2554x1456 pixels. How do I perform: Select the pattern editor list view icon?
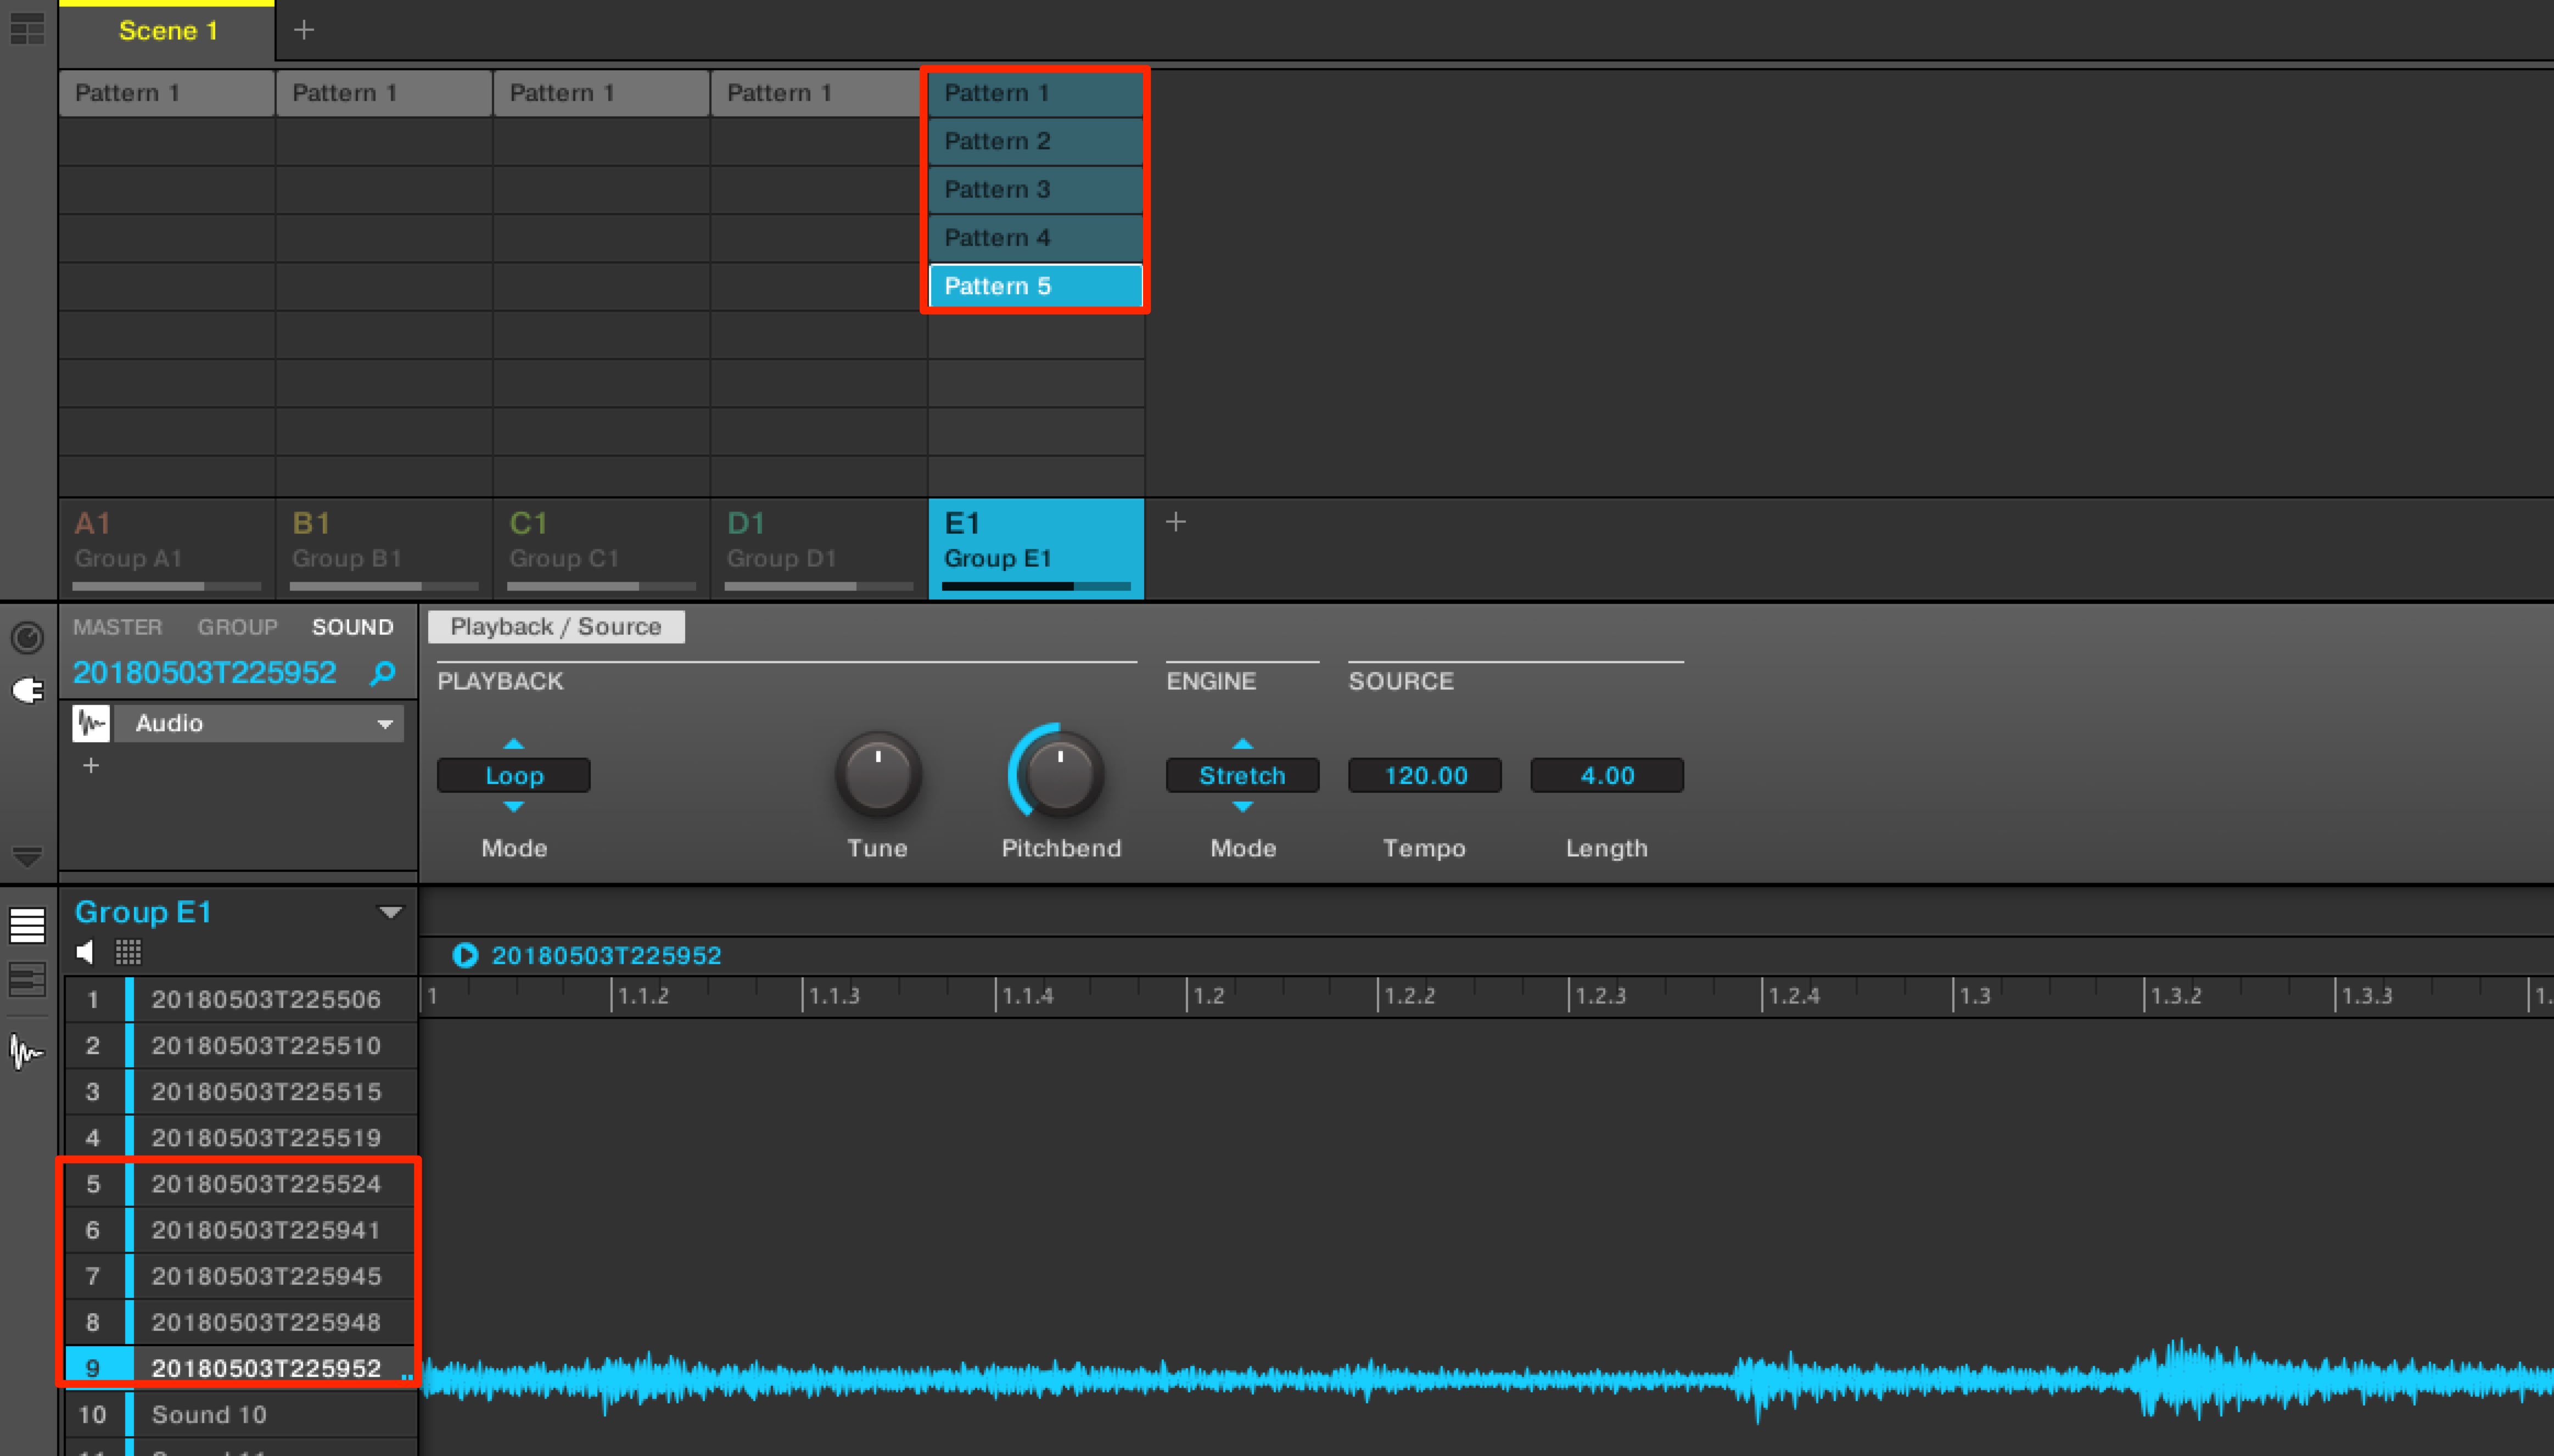pos(27,925)
